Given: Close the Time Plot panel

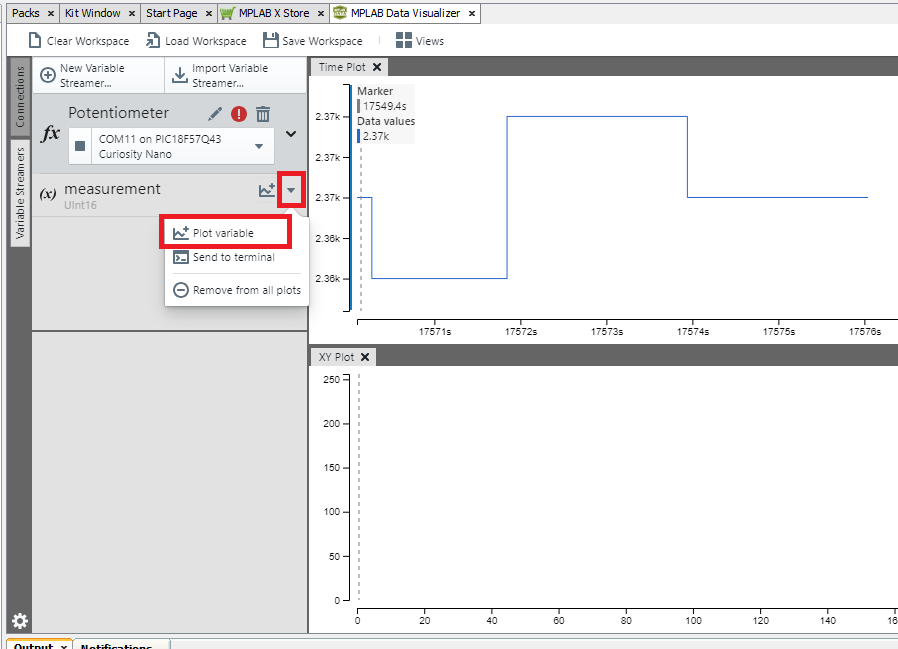Looking at the screenshot, I should point(377,67).
